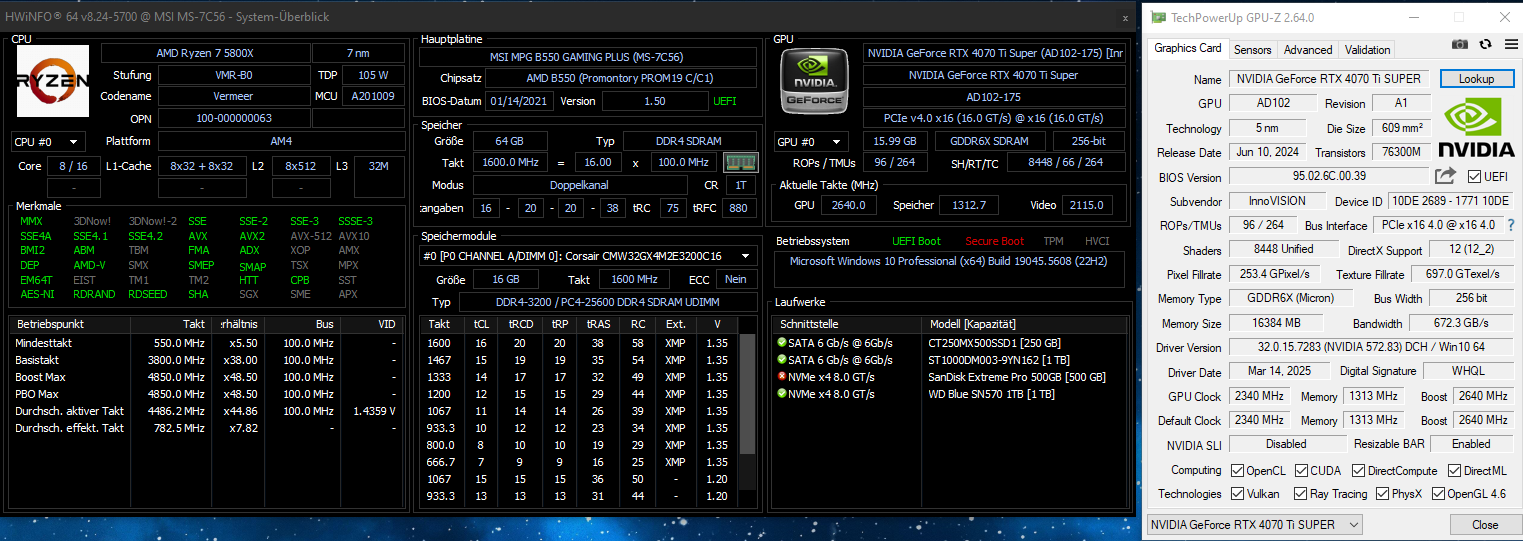The height and width of the screenshot is (541, 1523).
Task: Click green status icon of WD Blue SN570
Action: coord(782,394)
